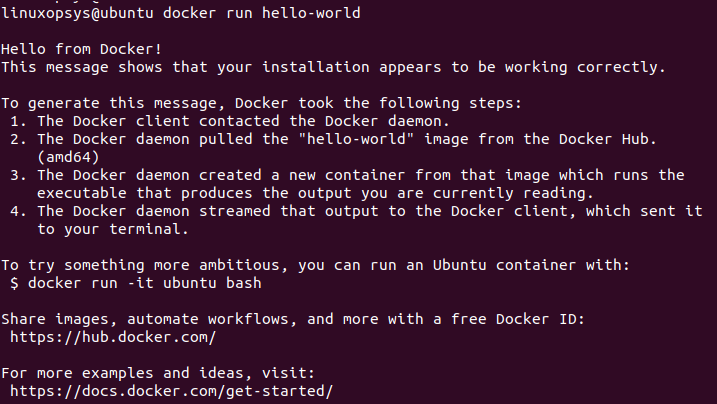The width and height of the screenshot is (717, 404).
Task: Click the line 'To try something more ambitious'
Action: [316, 265]
